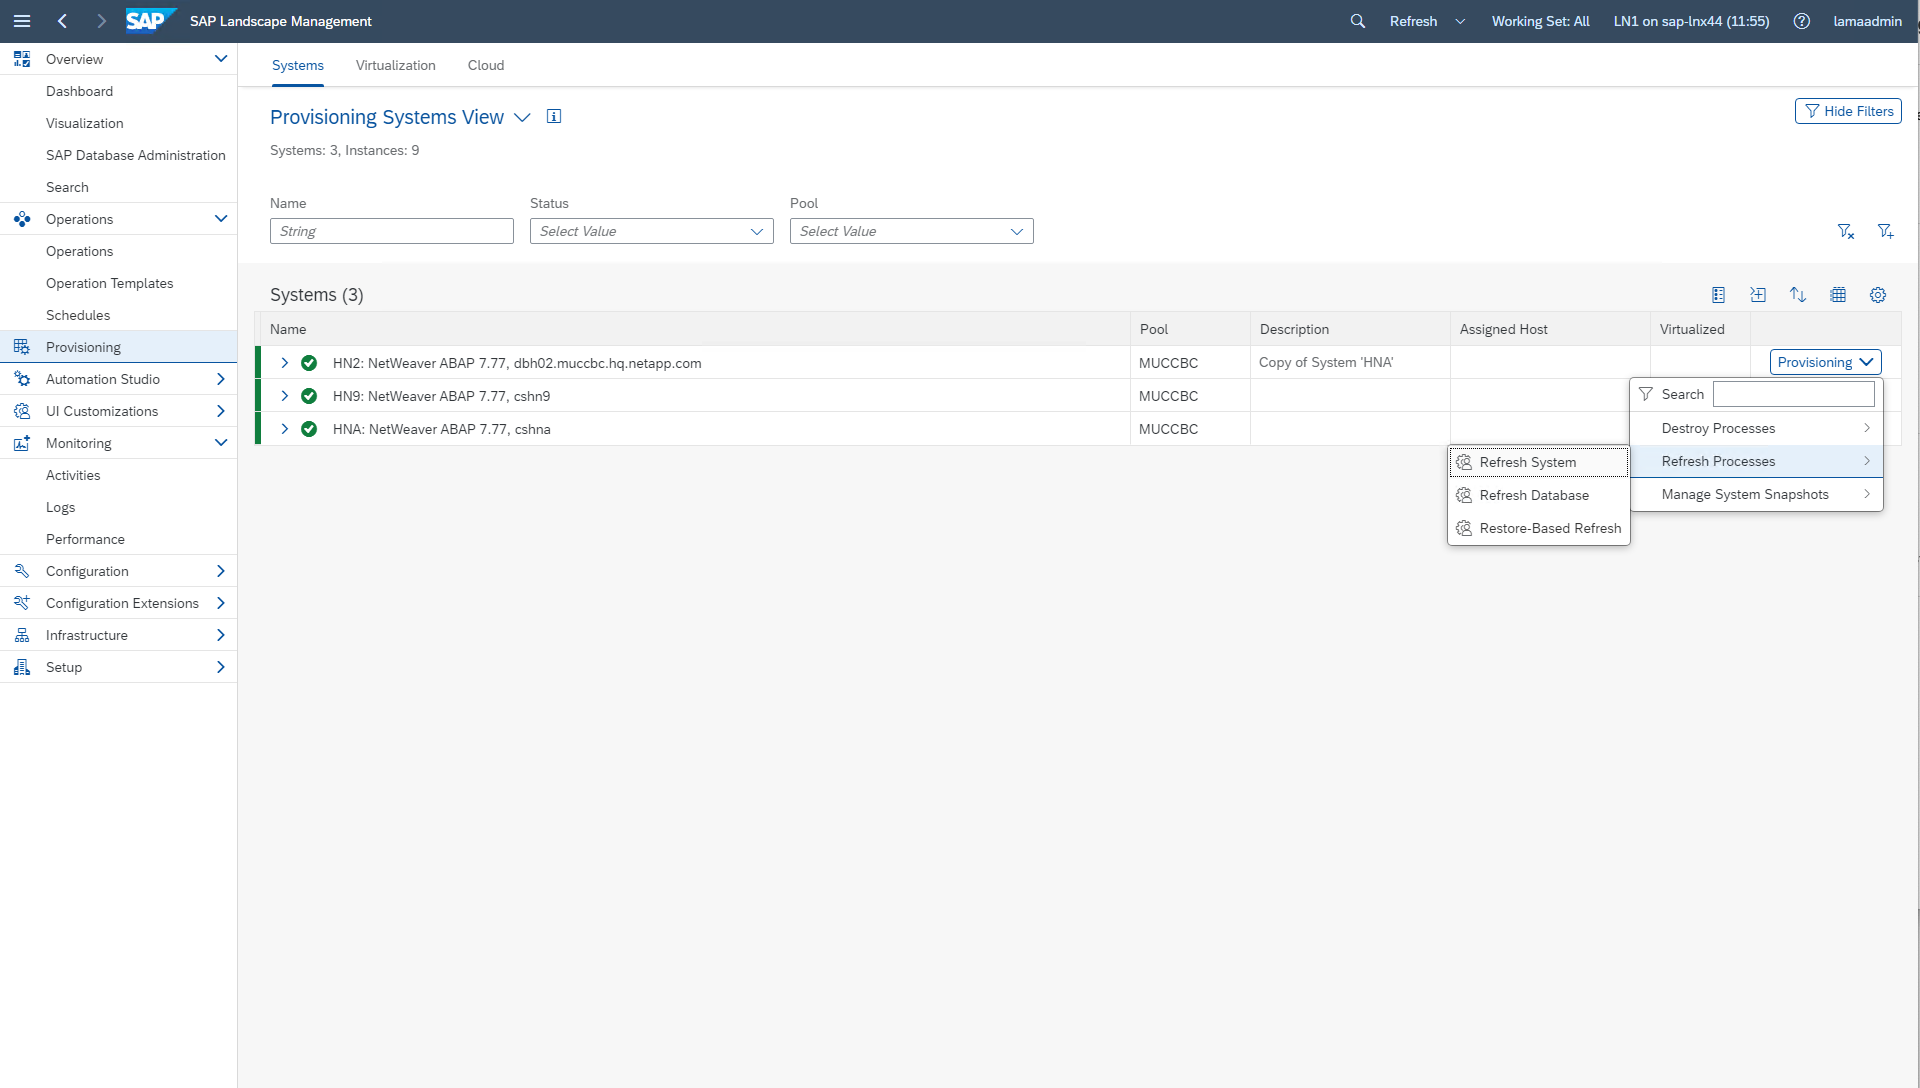Open the help question mark icon

(x=1801, y=21)
